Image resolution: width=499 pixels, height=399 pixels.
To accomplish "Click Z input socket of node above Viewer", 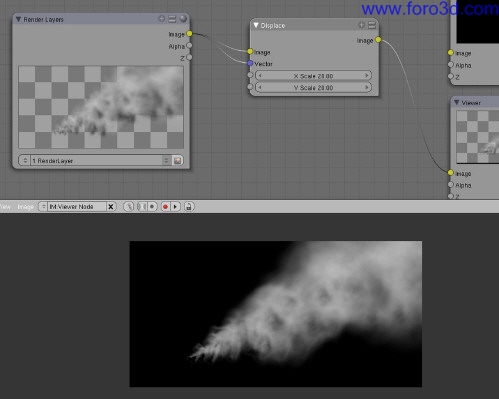I will (x=451, y=76).
